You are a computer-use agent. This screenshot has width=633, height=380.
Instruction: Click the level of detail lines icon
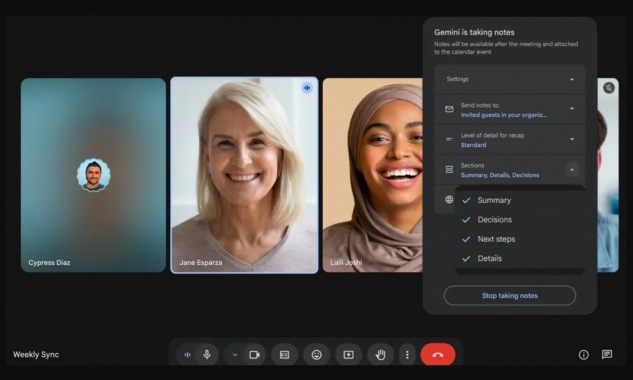pos(449,139)
